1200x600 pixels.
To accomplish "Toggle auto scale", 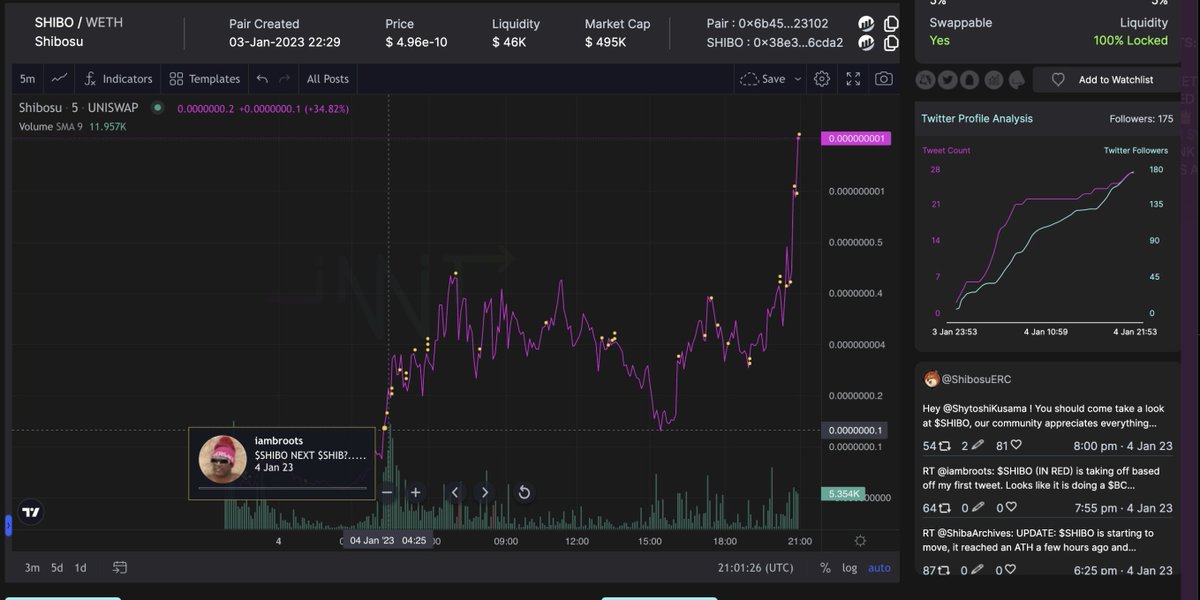I will click(x=879, y=568).
